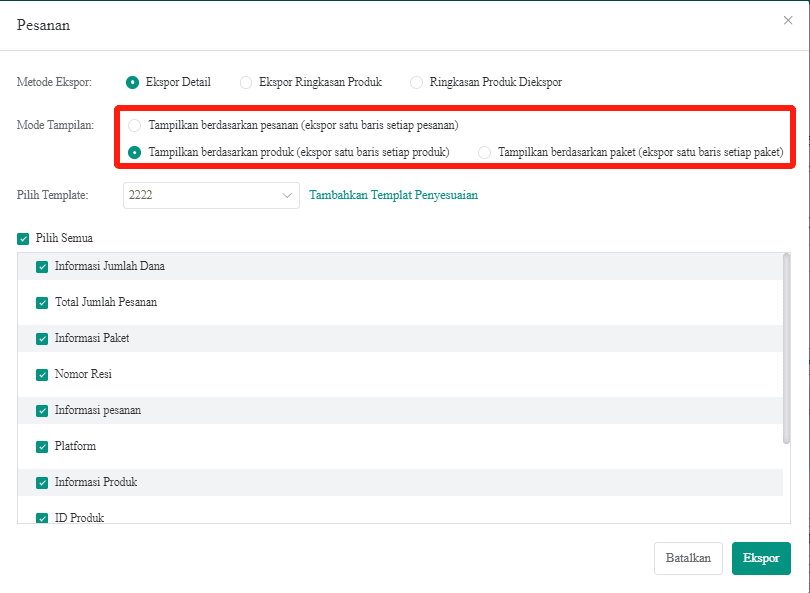Click the green Ekspor button

point(761,558)
